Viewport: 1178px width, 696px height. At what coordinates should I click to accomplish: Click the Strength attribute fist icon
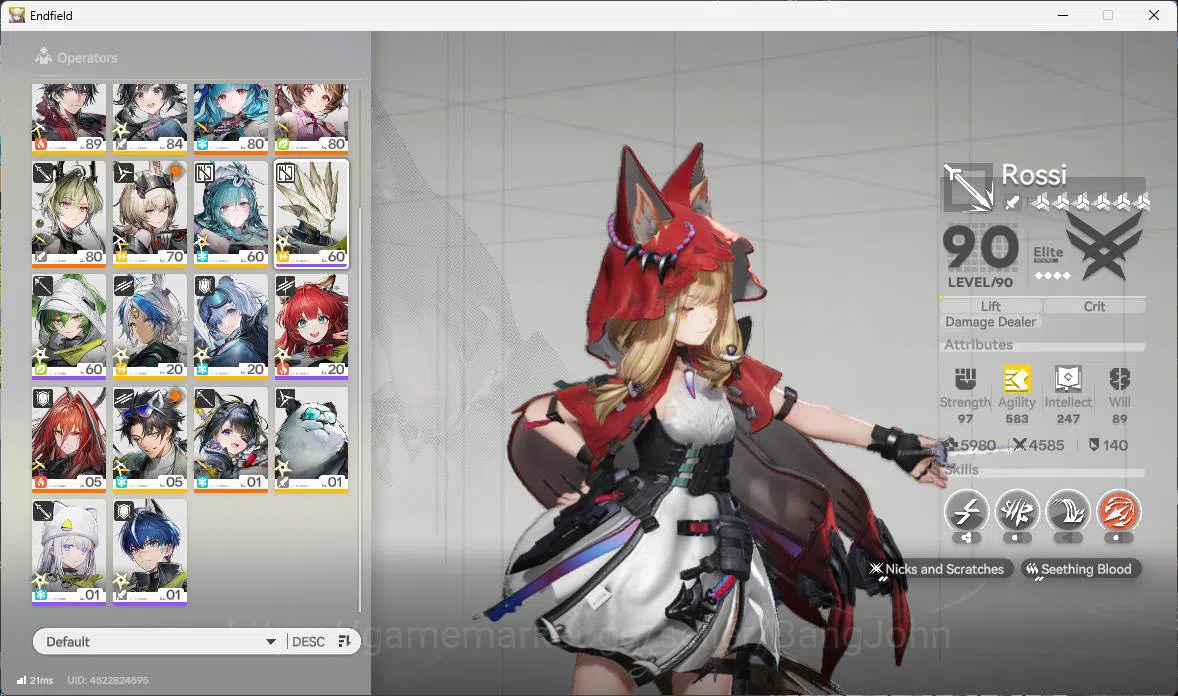click(965, 379)
